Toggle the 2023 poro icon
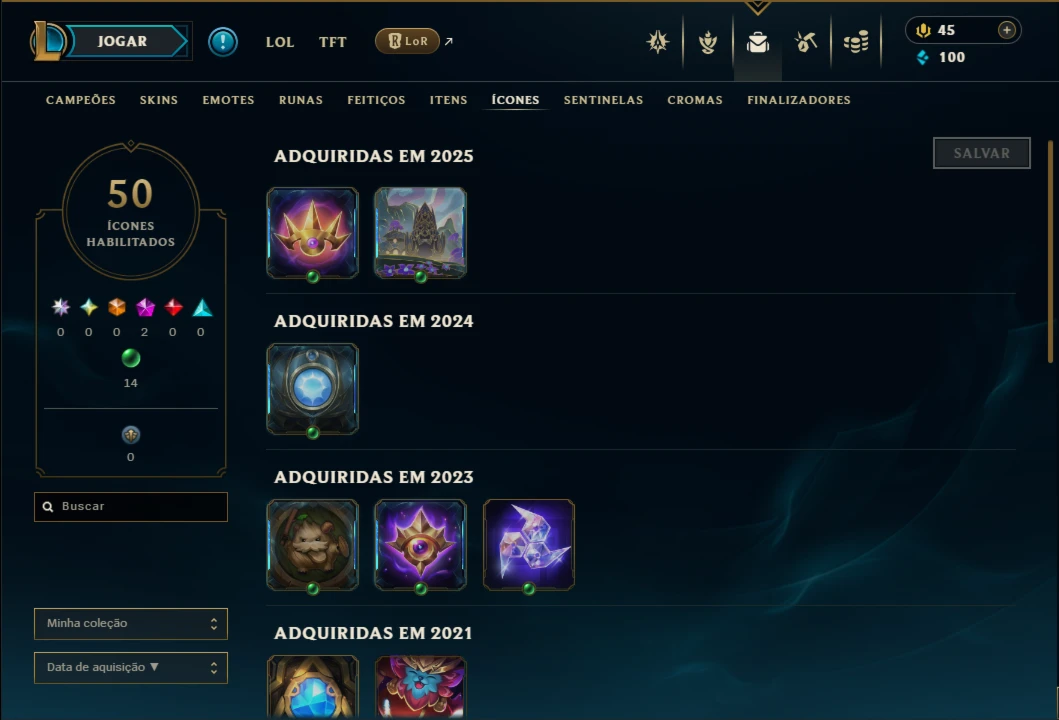 tap(312, 545)
